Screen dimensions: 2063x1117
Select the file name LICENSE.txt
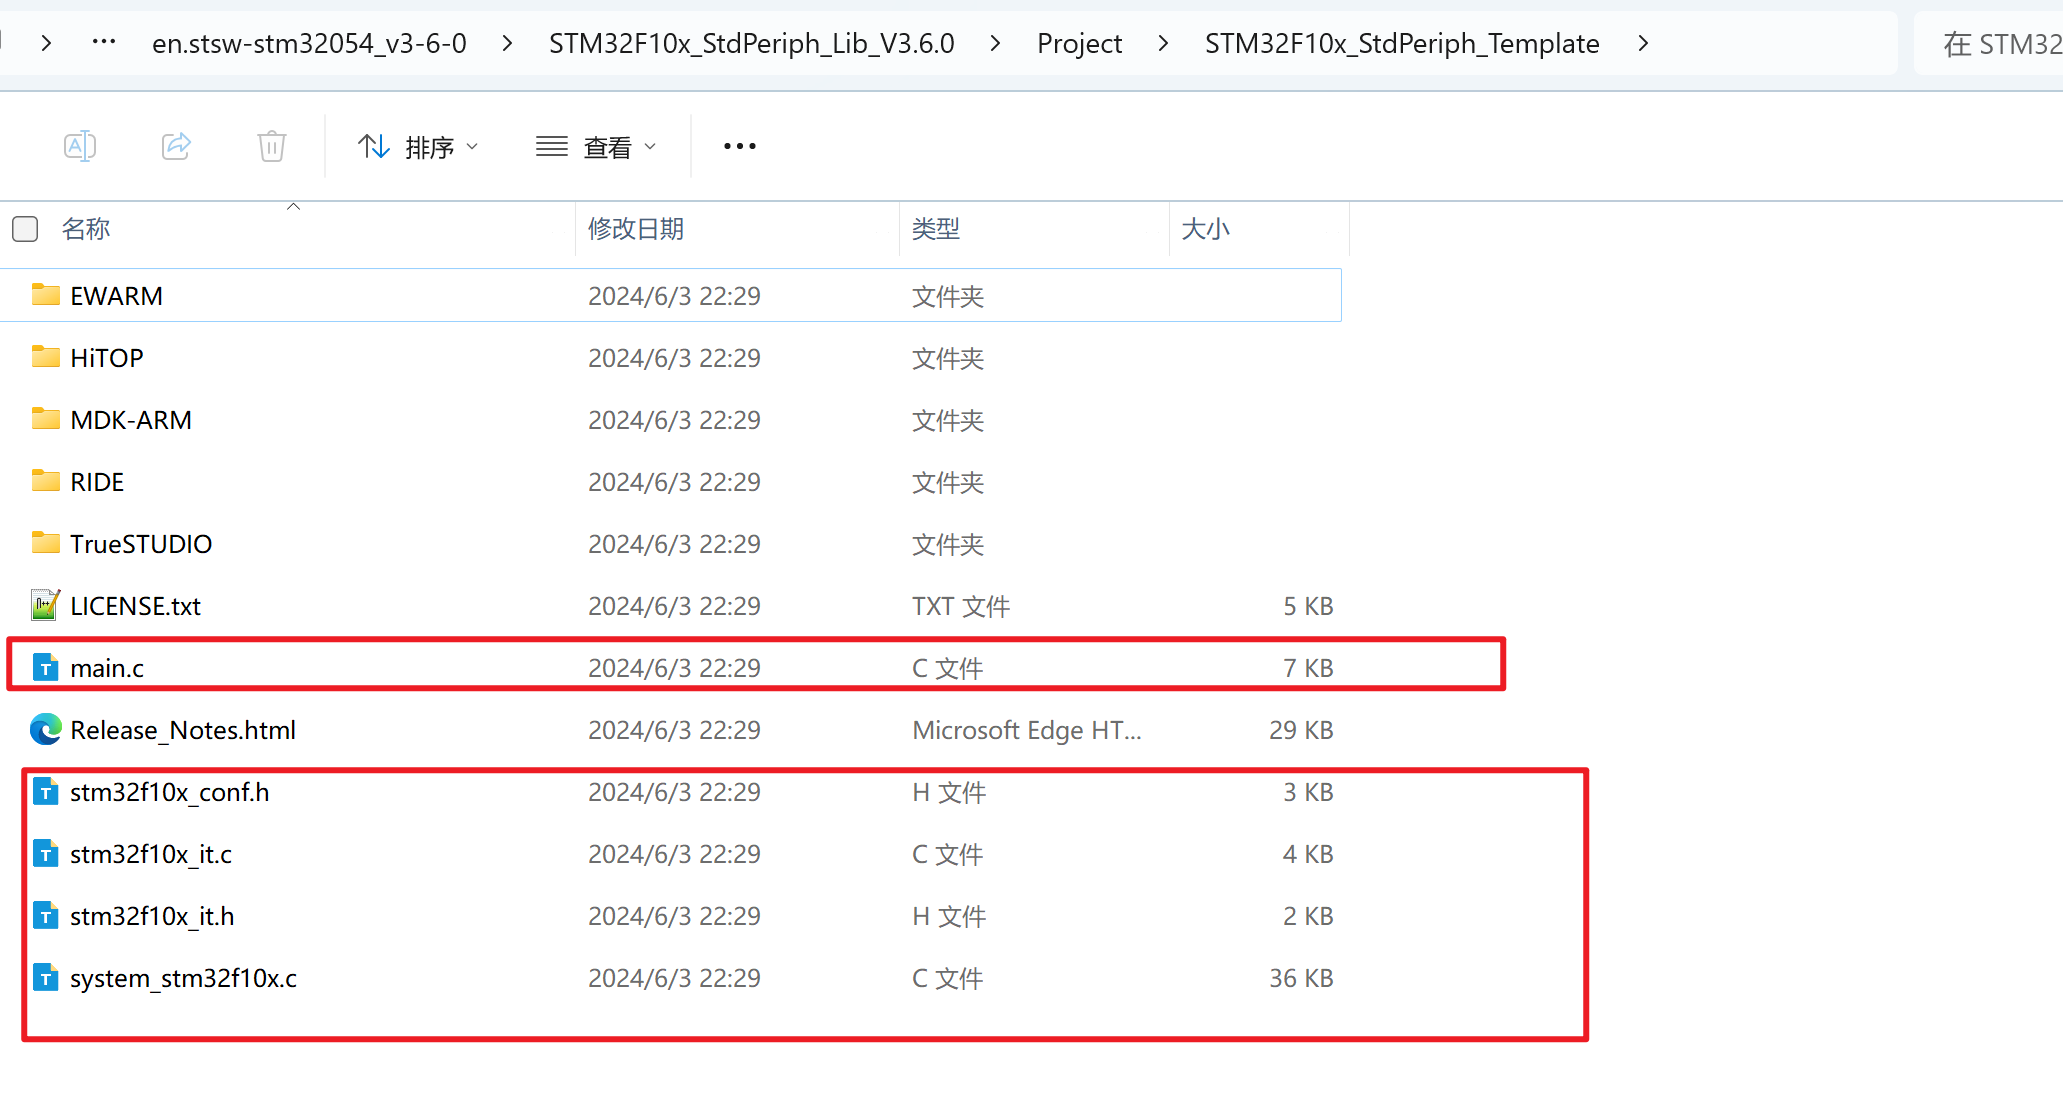point(136,606)
